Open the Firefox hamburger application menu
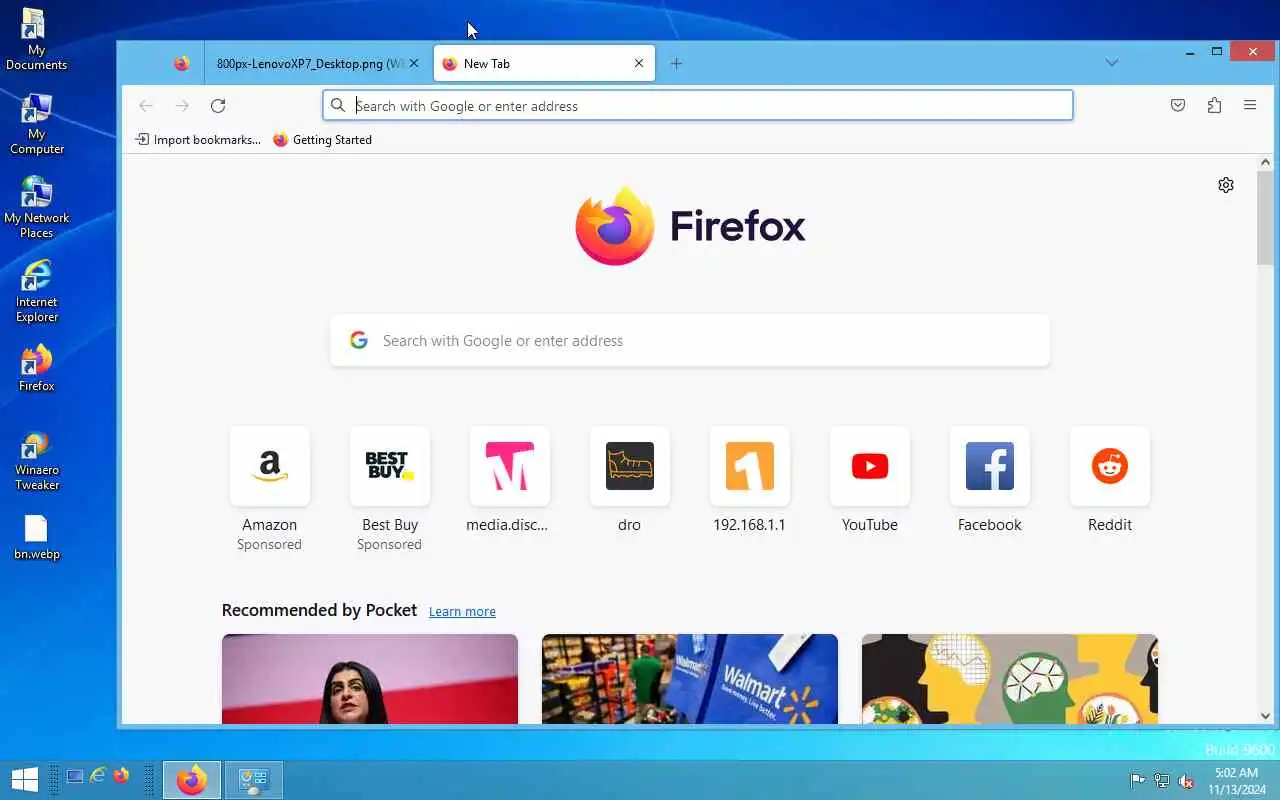Viewport: 1280px width, 800px height. (1250, 105)
